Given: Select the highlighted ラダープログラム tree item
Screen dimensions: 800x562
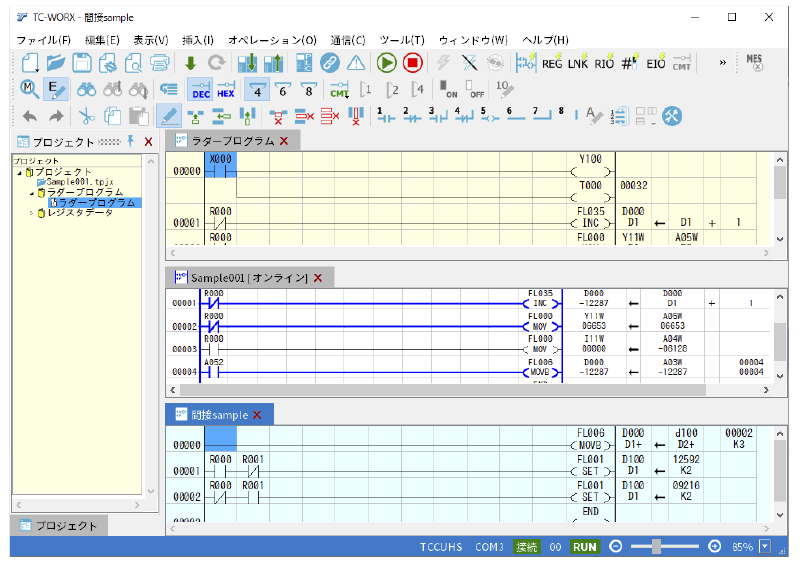Looking at the screenshot, I should [x=95, y=203].
